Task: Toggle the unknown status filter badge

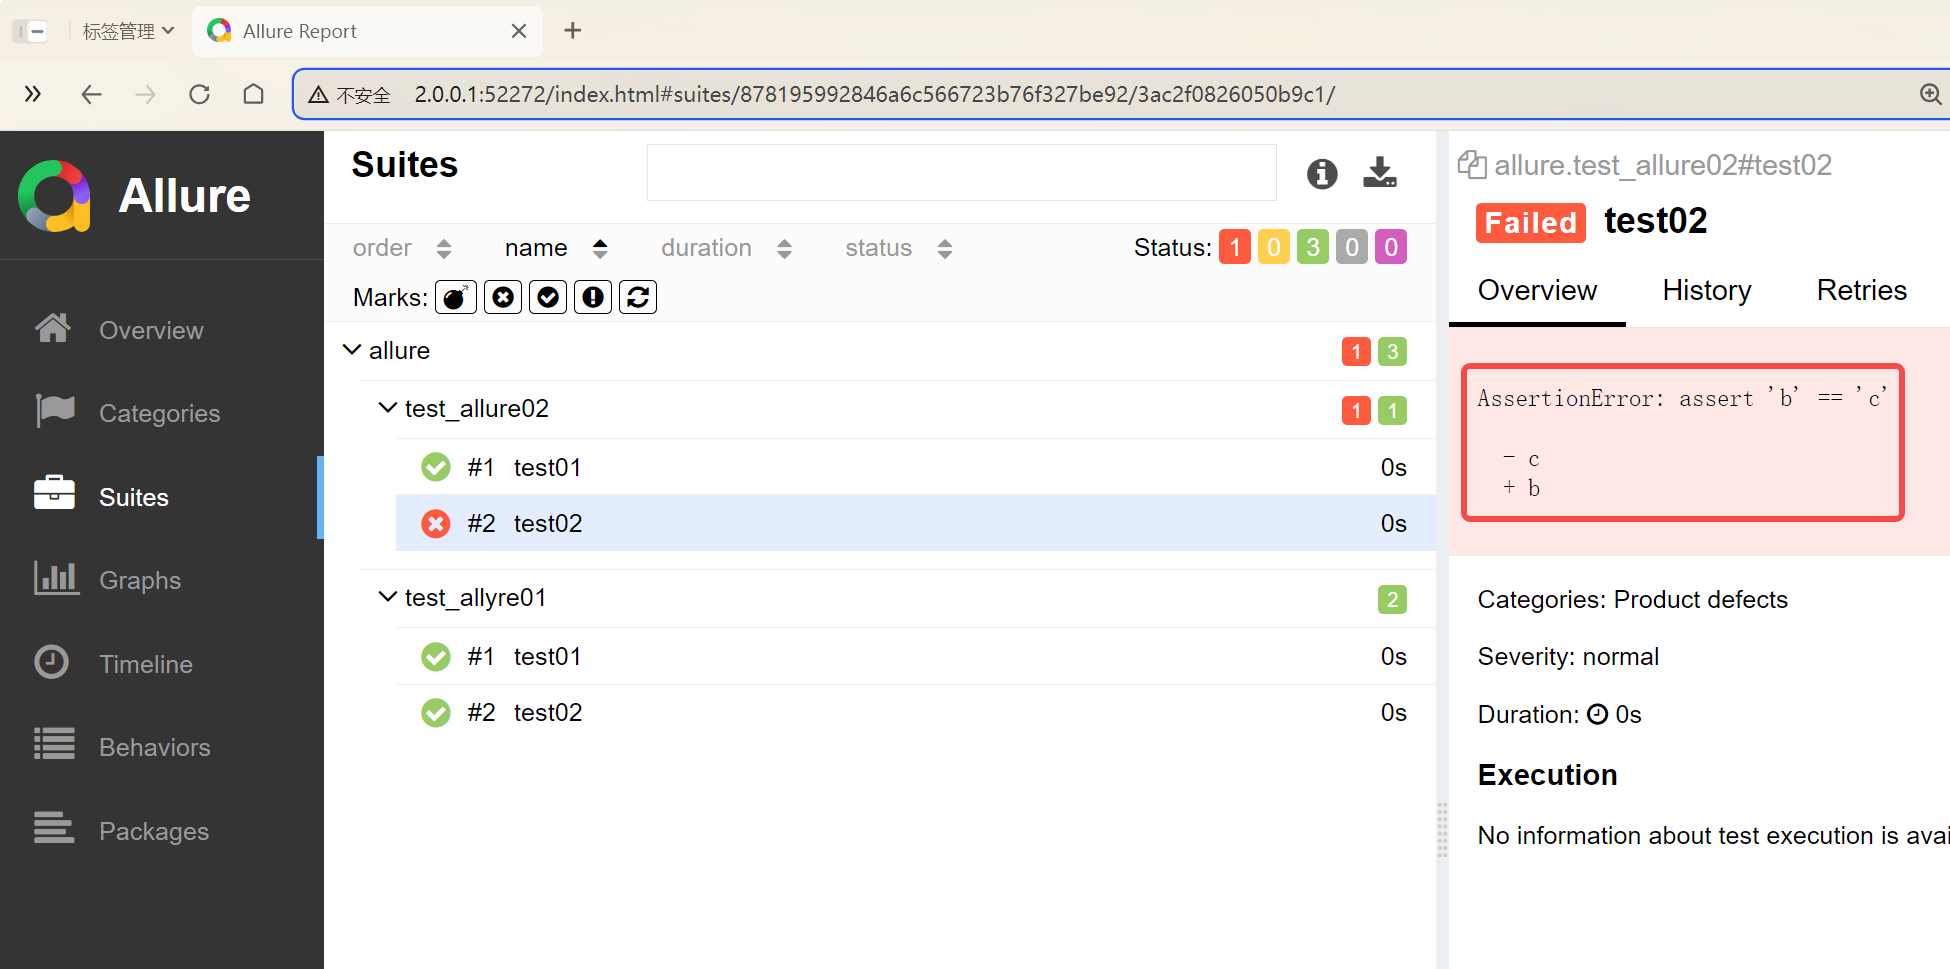Action: [1391, 247]
